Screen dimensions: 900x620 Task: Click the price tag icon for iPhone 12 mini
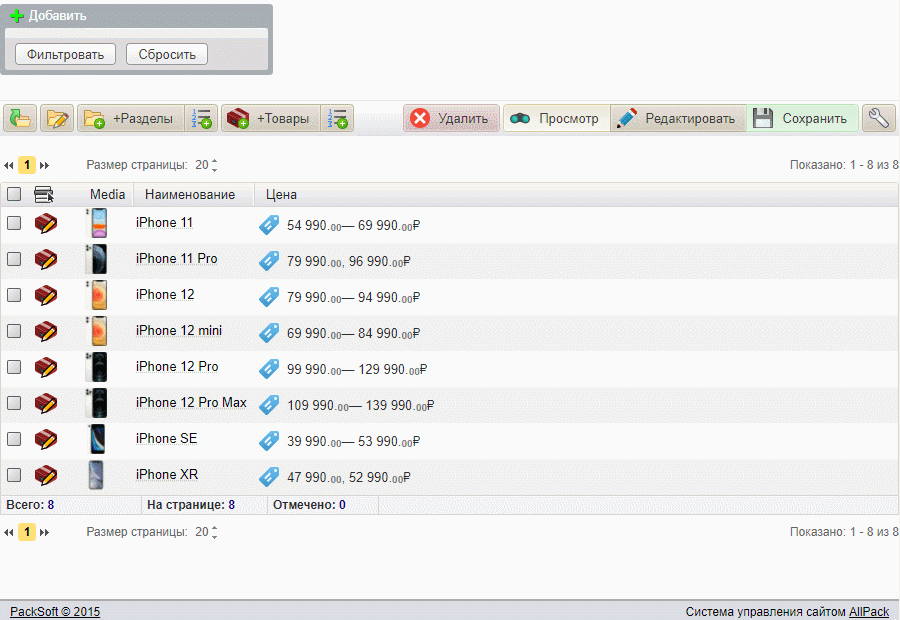pyautogui.click(x=269, y=333)
